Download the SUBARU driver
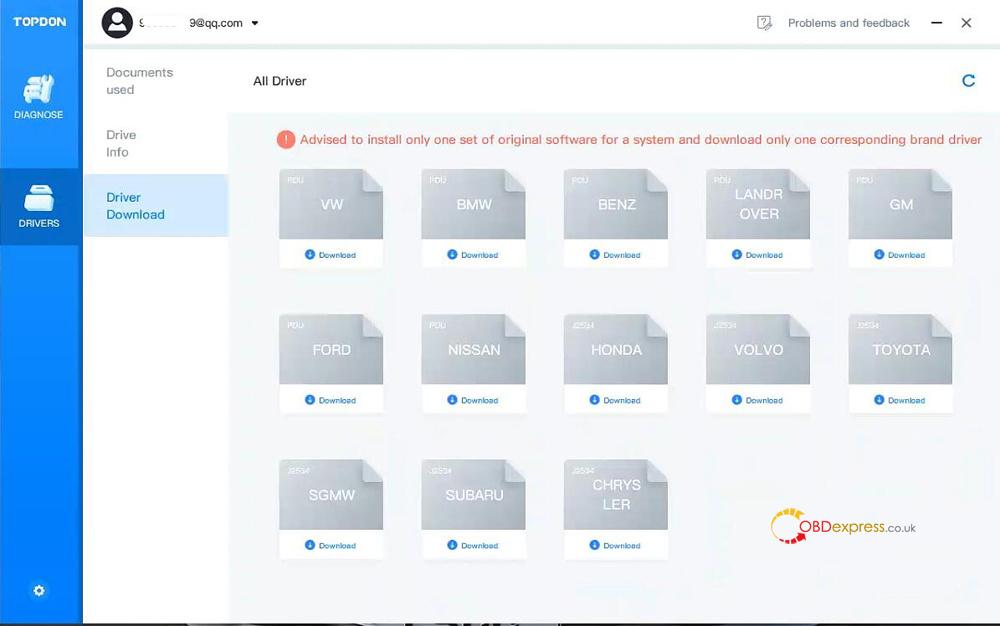1000x626 pixels. [x=473, y=545]
